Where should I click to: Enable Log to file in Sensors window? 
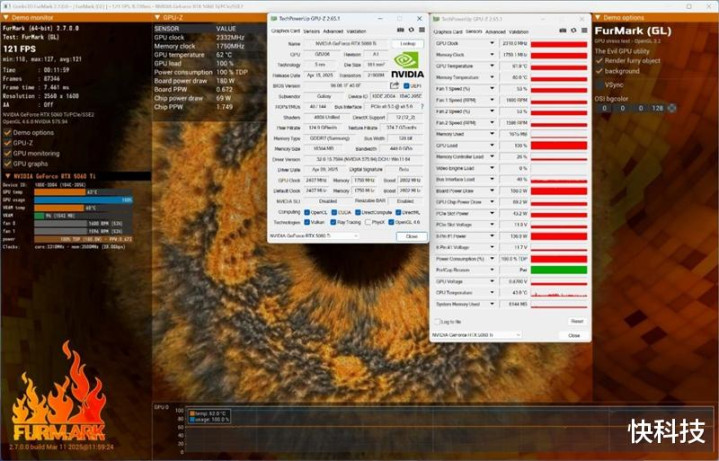(437, 322)
